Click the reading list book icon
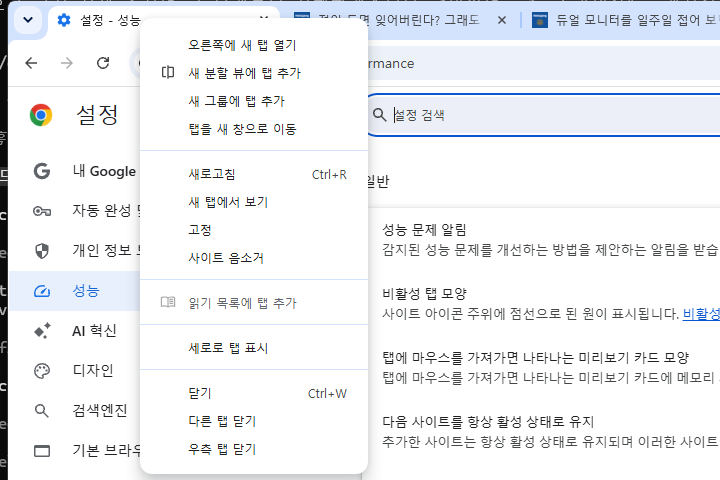This screenshot has height=480, width=720. click(x=168, y=302)
